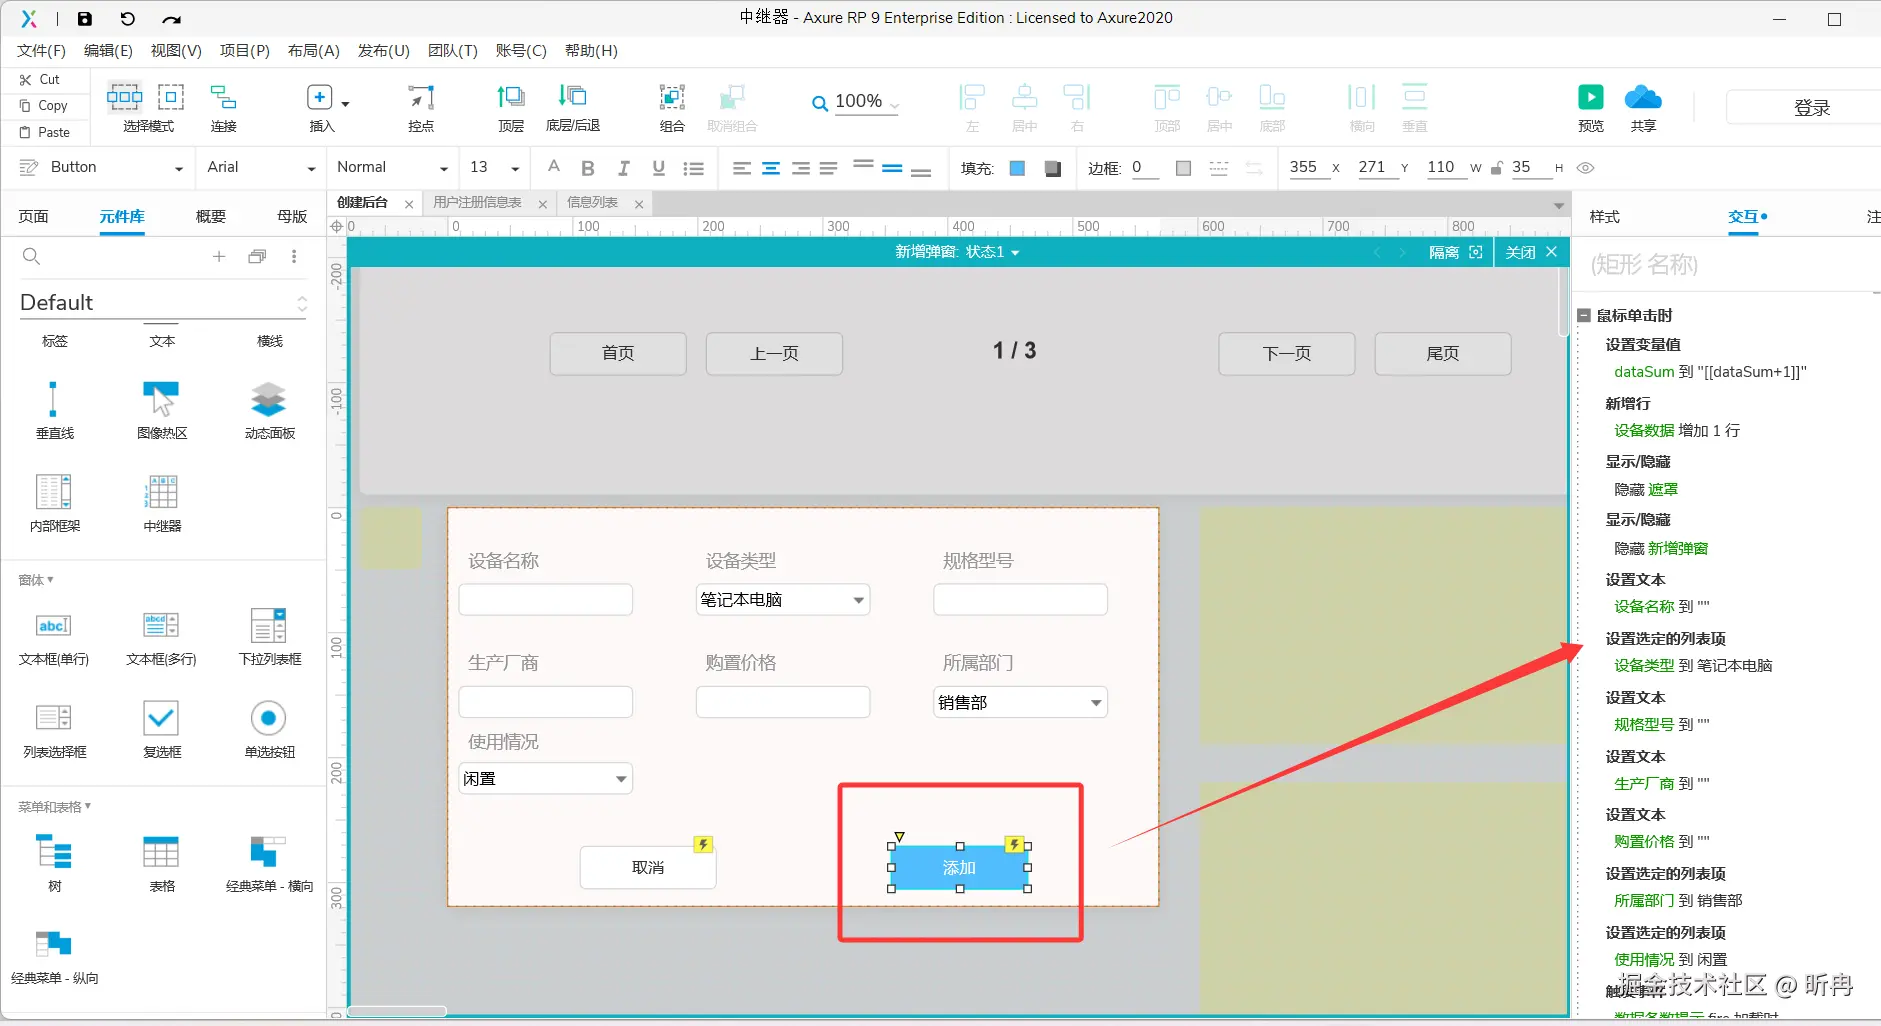The height and width of the screenshot is (1026, 1881).
Task: Select the 树 tree widget
Action: coord(54,864)
